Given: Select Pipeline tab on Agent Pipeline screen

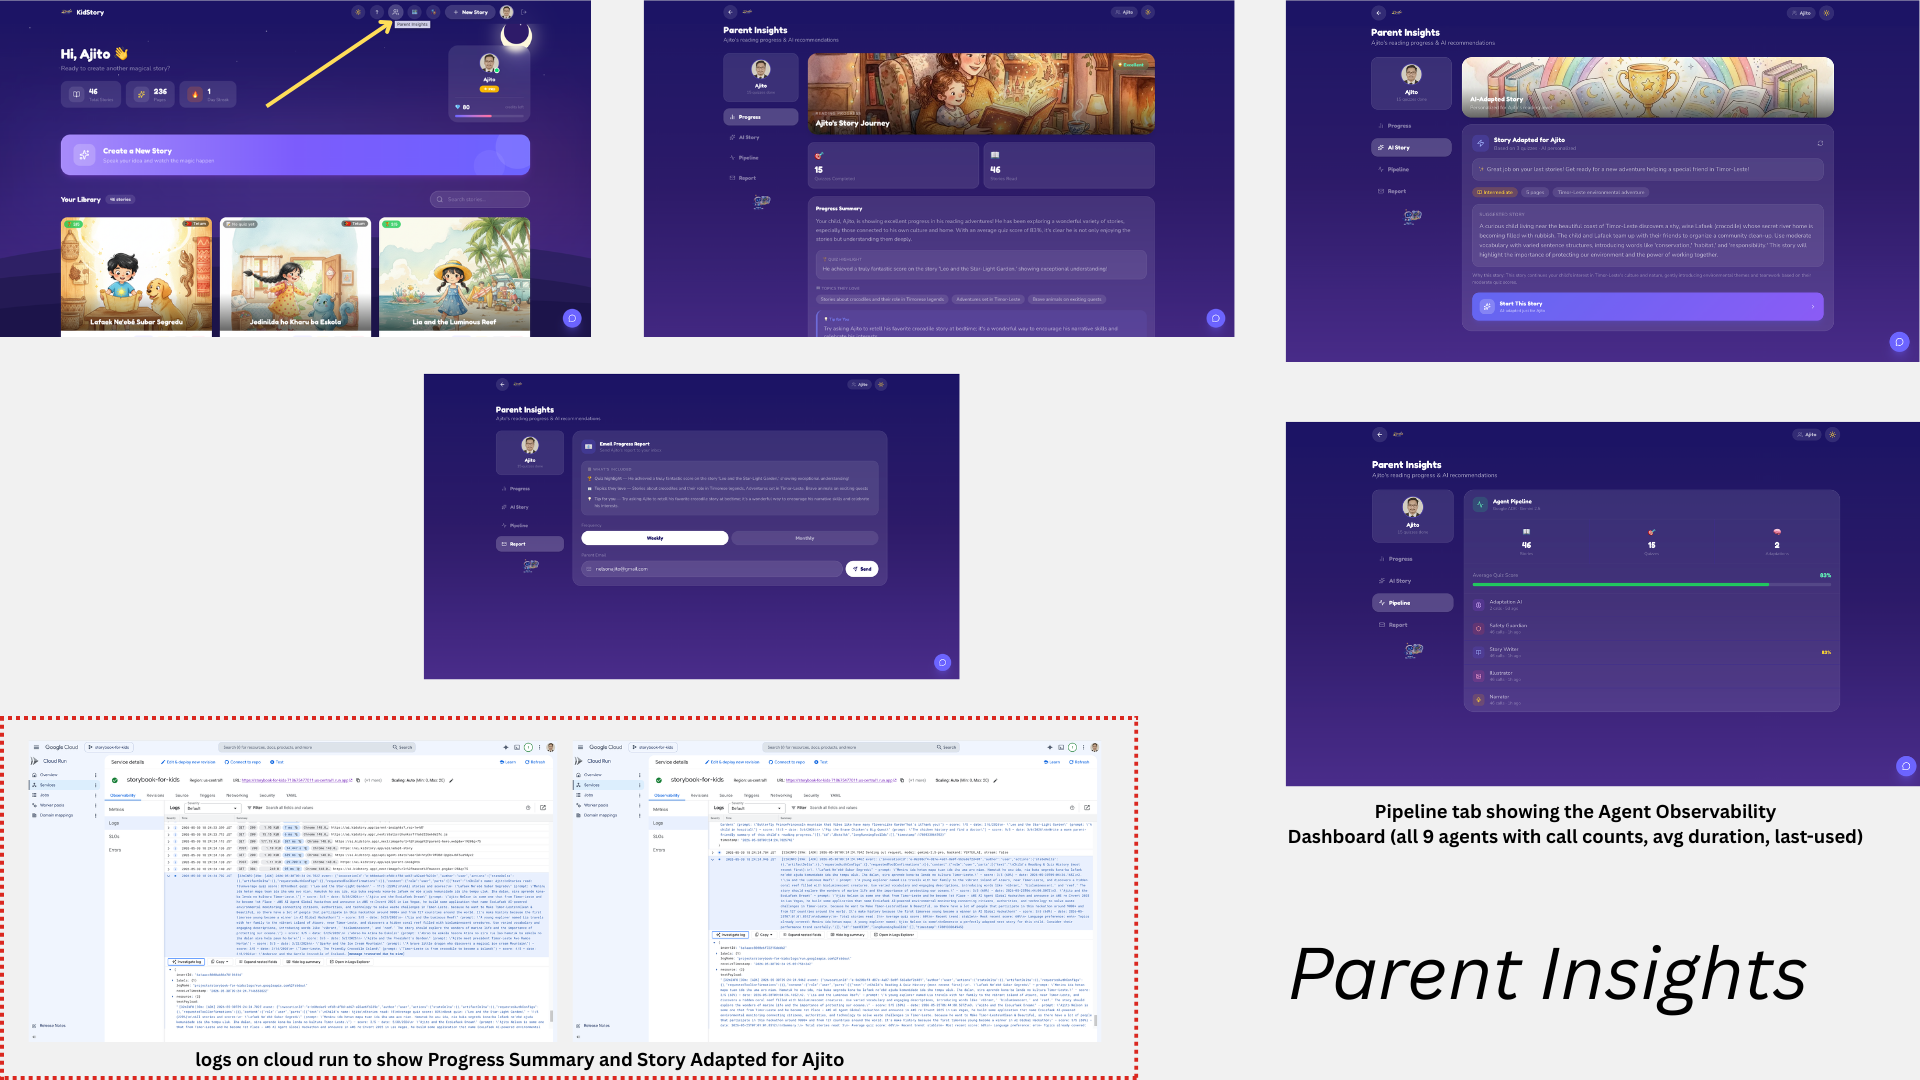Looking at the screenshot, I should coord(1413,603).
